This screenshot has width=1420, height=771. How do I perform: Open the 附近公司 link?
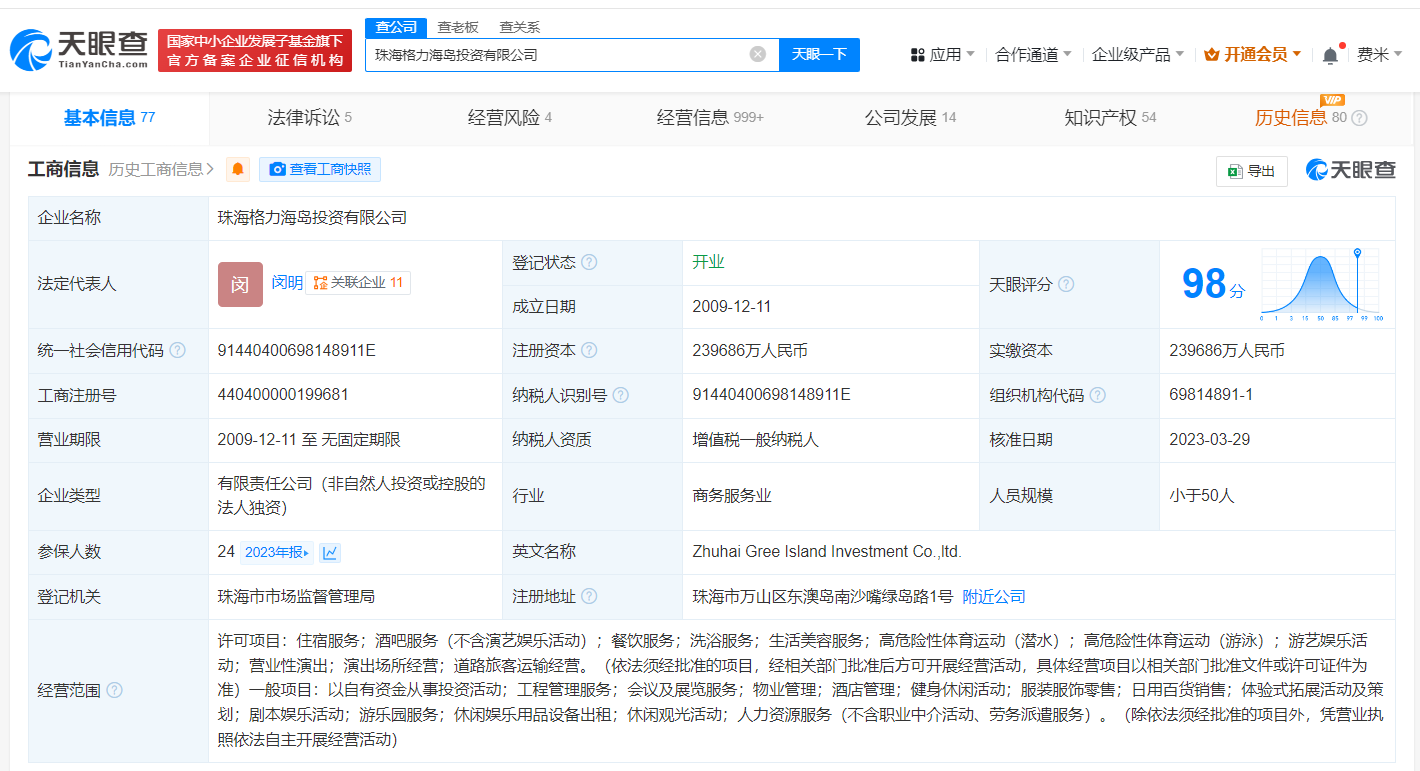994,597
